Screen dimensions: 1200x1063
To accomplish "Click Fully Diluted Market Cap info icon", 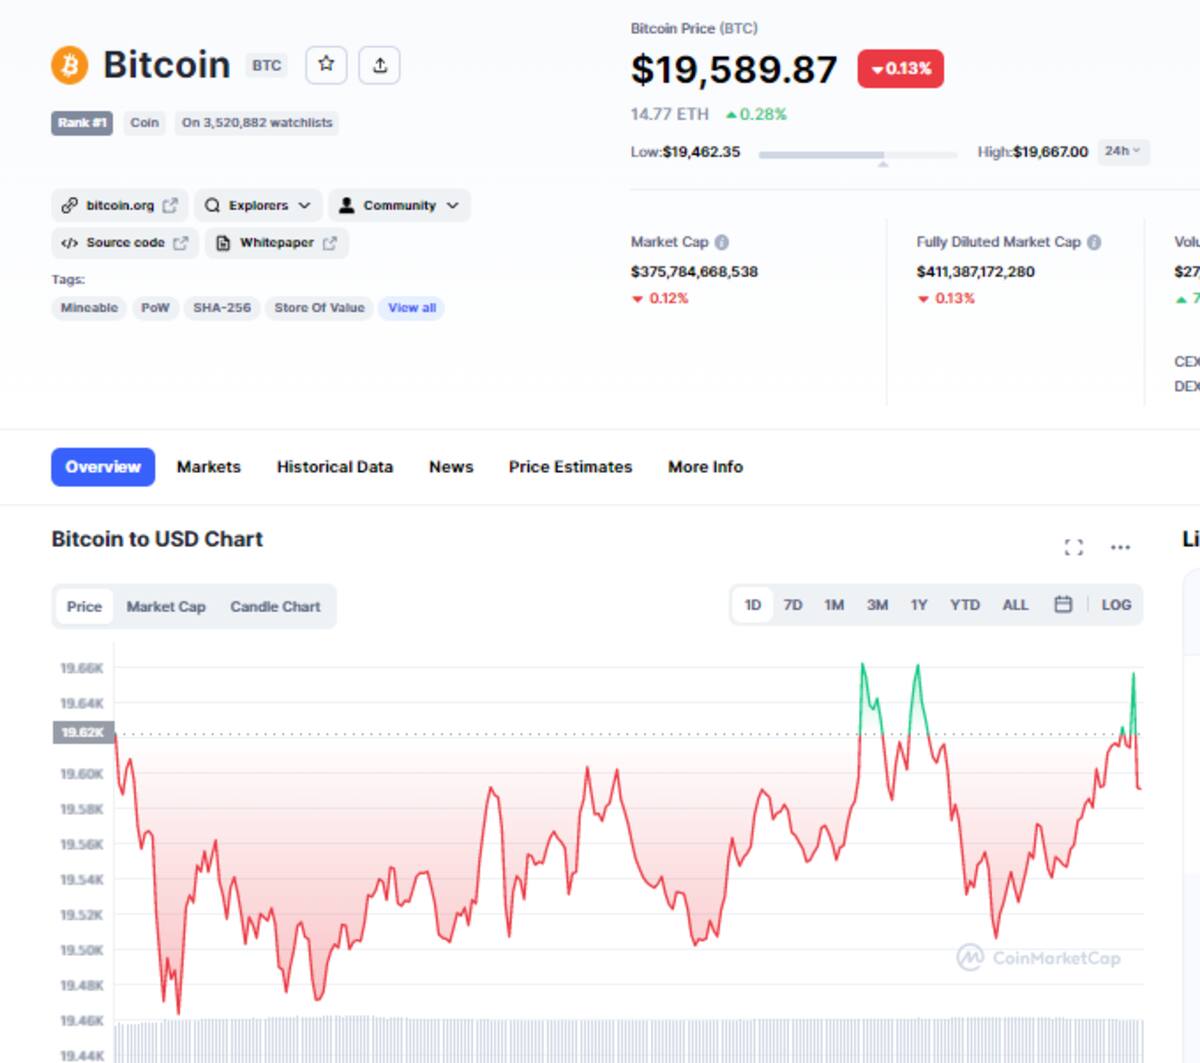I will click(1094, 242).
